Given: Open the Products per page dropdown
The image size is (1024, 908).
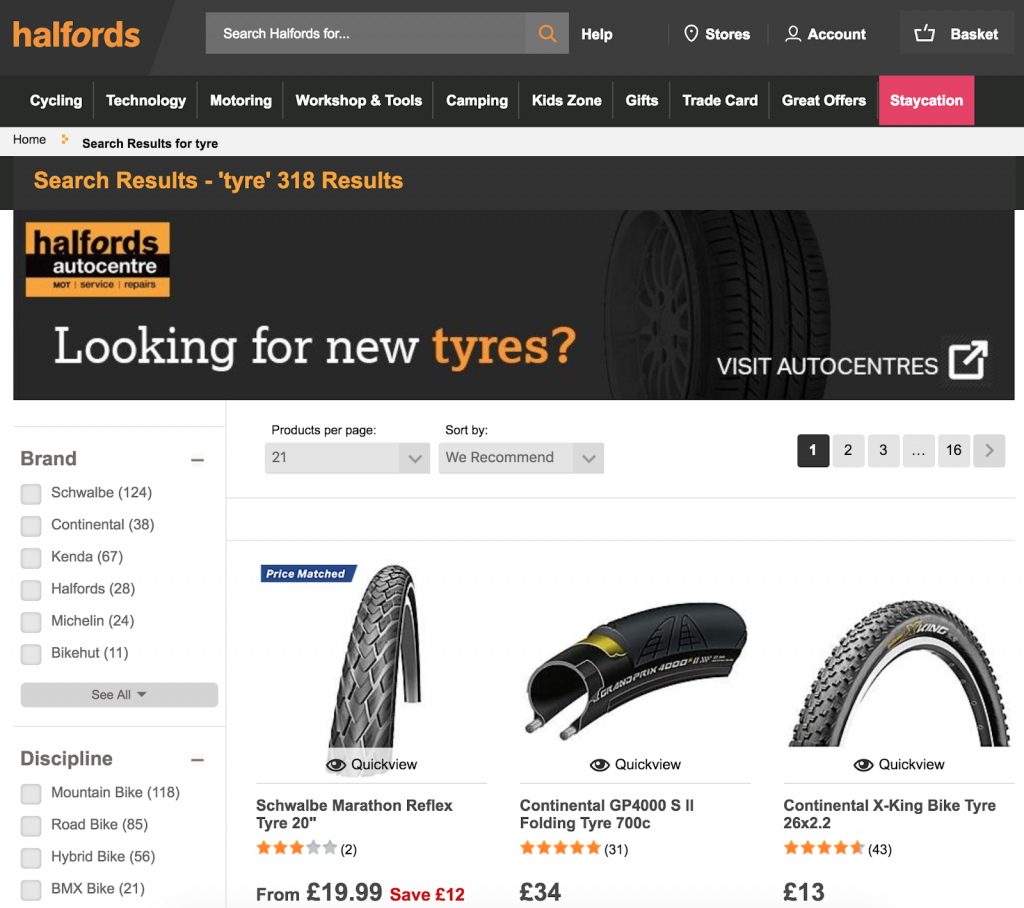Looking at the screenshot, I should pyautogui.click(x=347, y=458).
